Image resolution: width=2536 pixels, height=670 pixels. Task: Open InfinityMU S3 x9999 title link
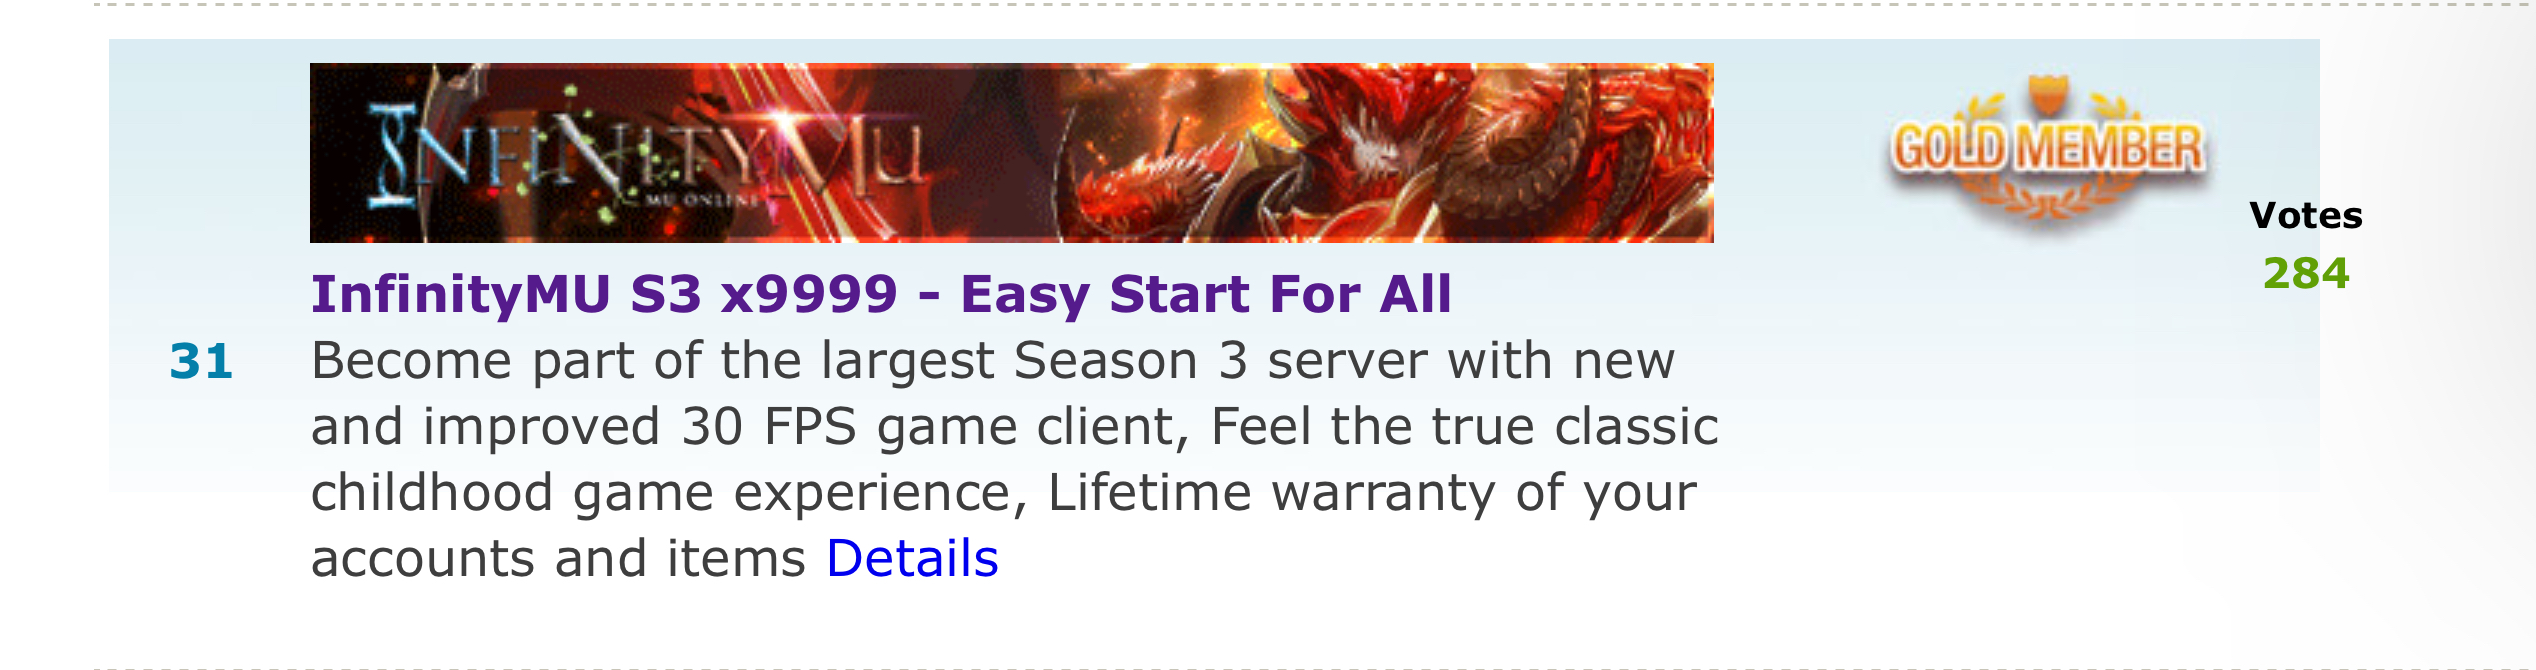point(881,294)
